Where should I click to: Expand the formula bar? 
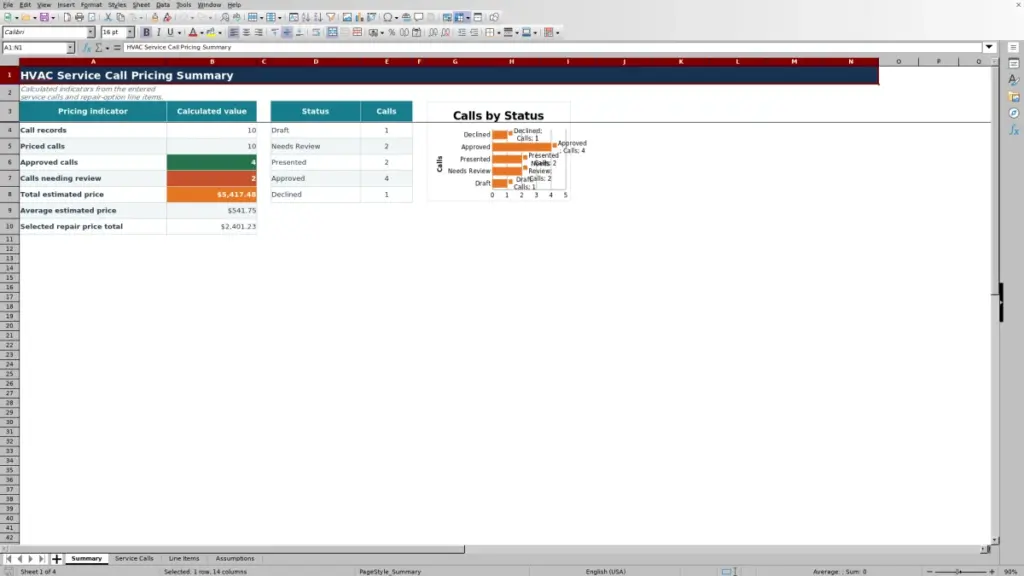point(989,48)
